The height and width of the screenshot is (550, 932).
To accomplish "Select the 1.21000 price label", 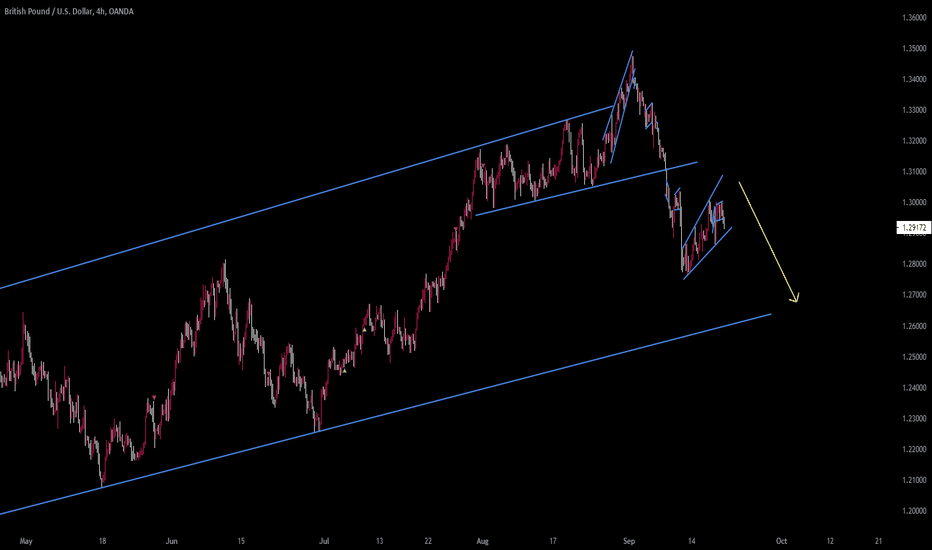I will (x=914, y=480).
